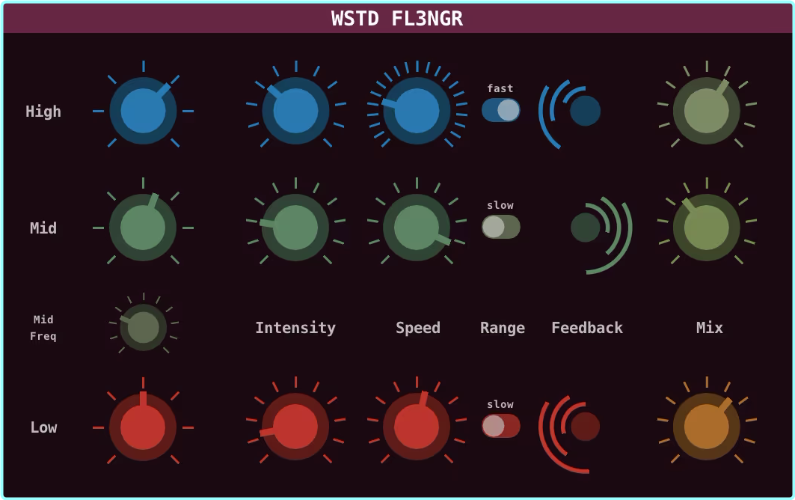Toggle the High band fast range switch
Viewport: 795px width, 500px height.
click(501, 110)
